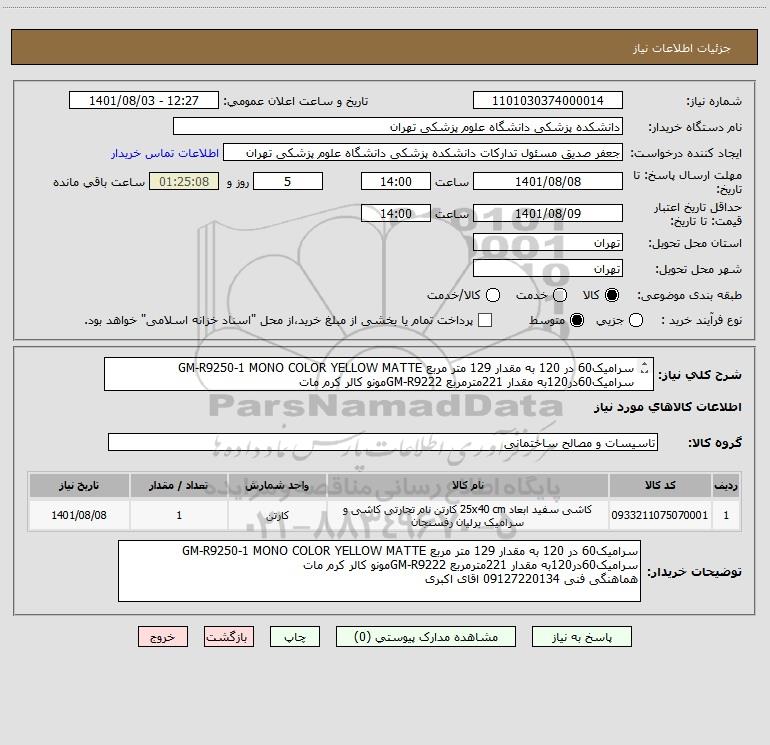Open 'اطلاعات تماس خریدار' contact link
The image size is (770, 745).
pyautogui.click(x=165, y=153)
